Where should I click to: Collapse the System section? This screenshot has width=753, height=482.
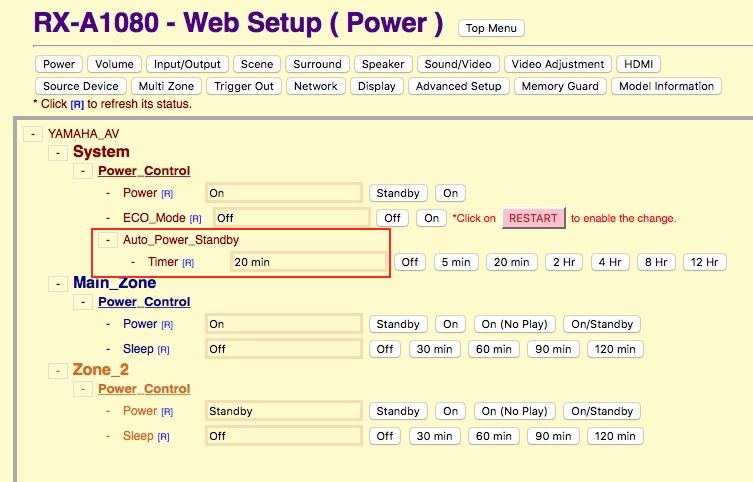point(58,153)
